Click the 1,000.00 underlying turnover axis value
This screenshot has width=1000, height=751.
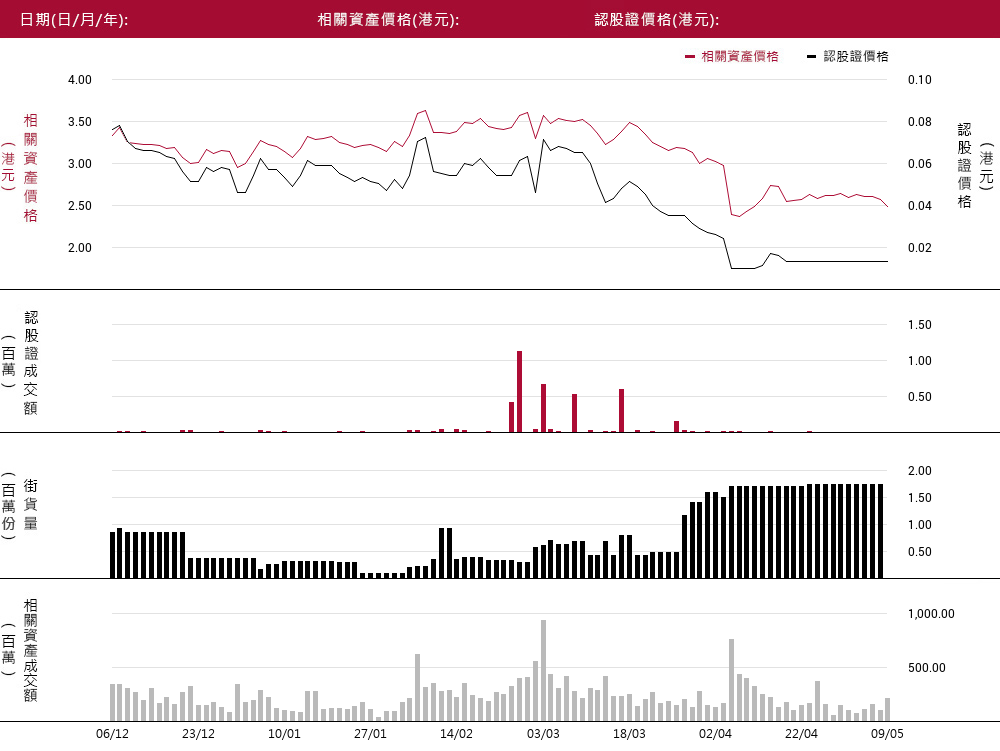coord(931,614)
